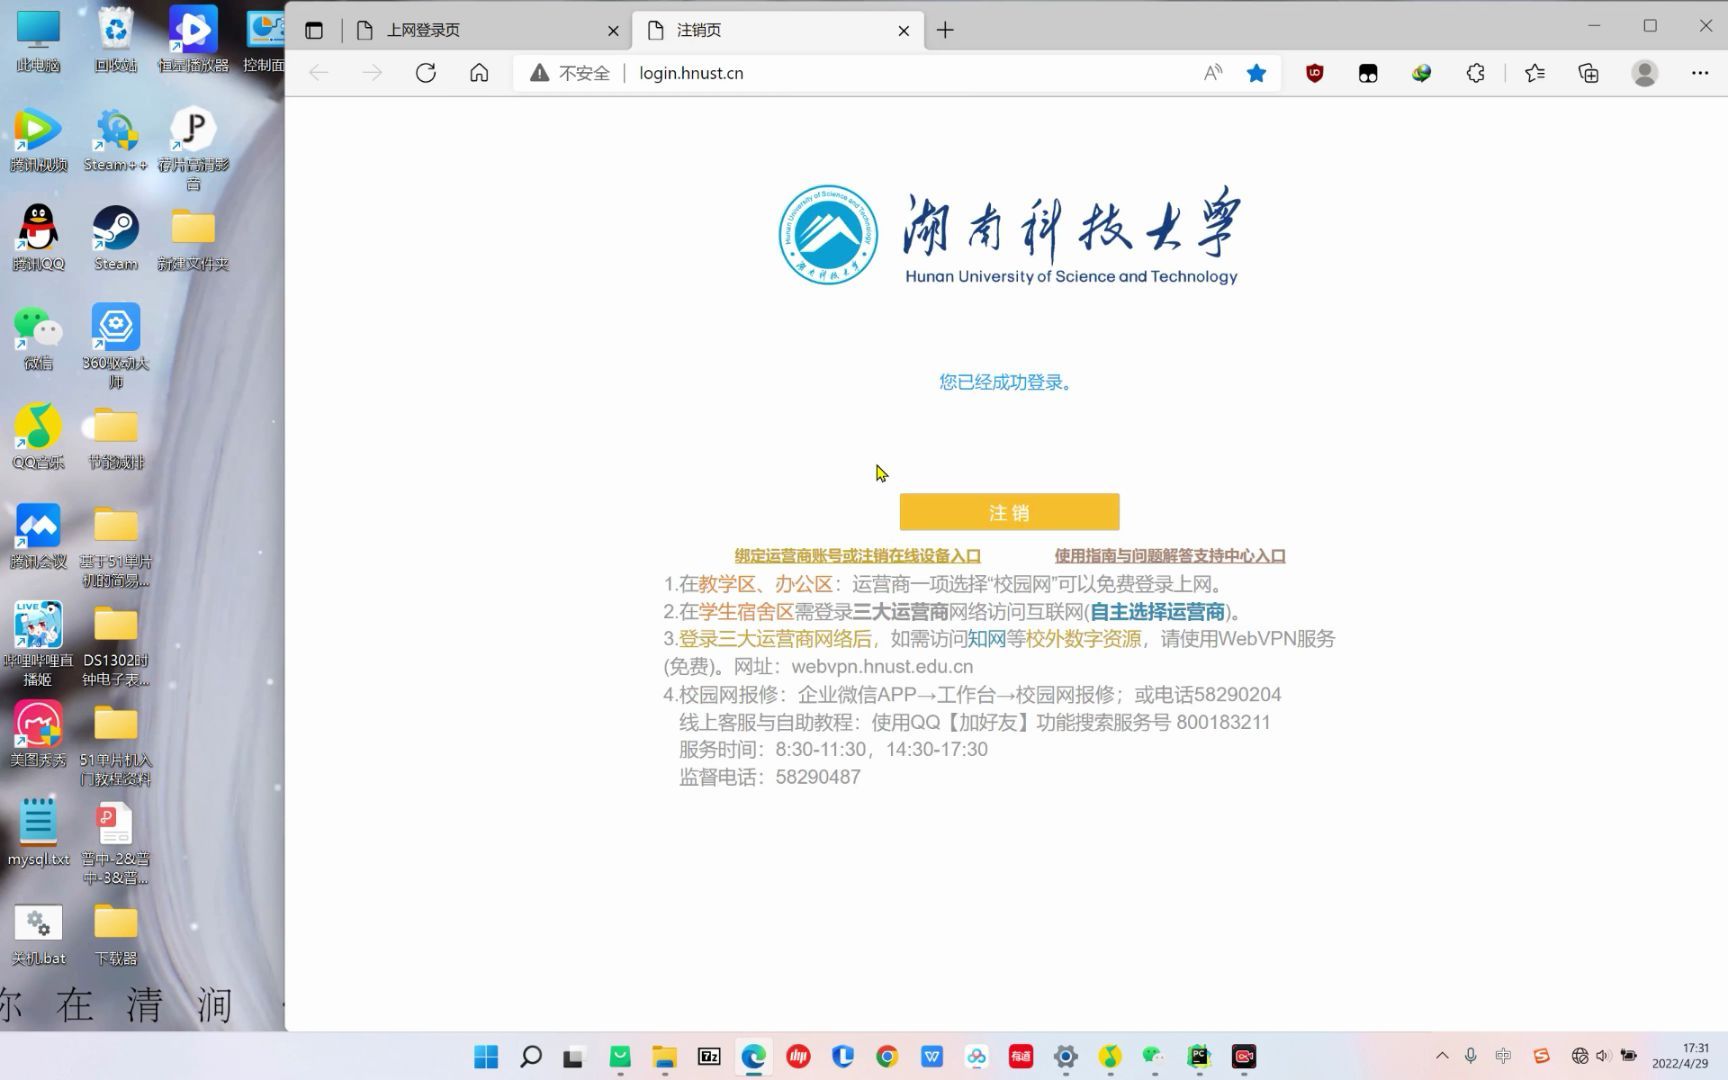The image size is (1728, 1080).
Task: Select the 美图秀秀 desktop shortcut
Action: 38,735
